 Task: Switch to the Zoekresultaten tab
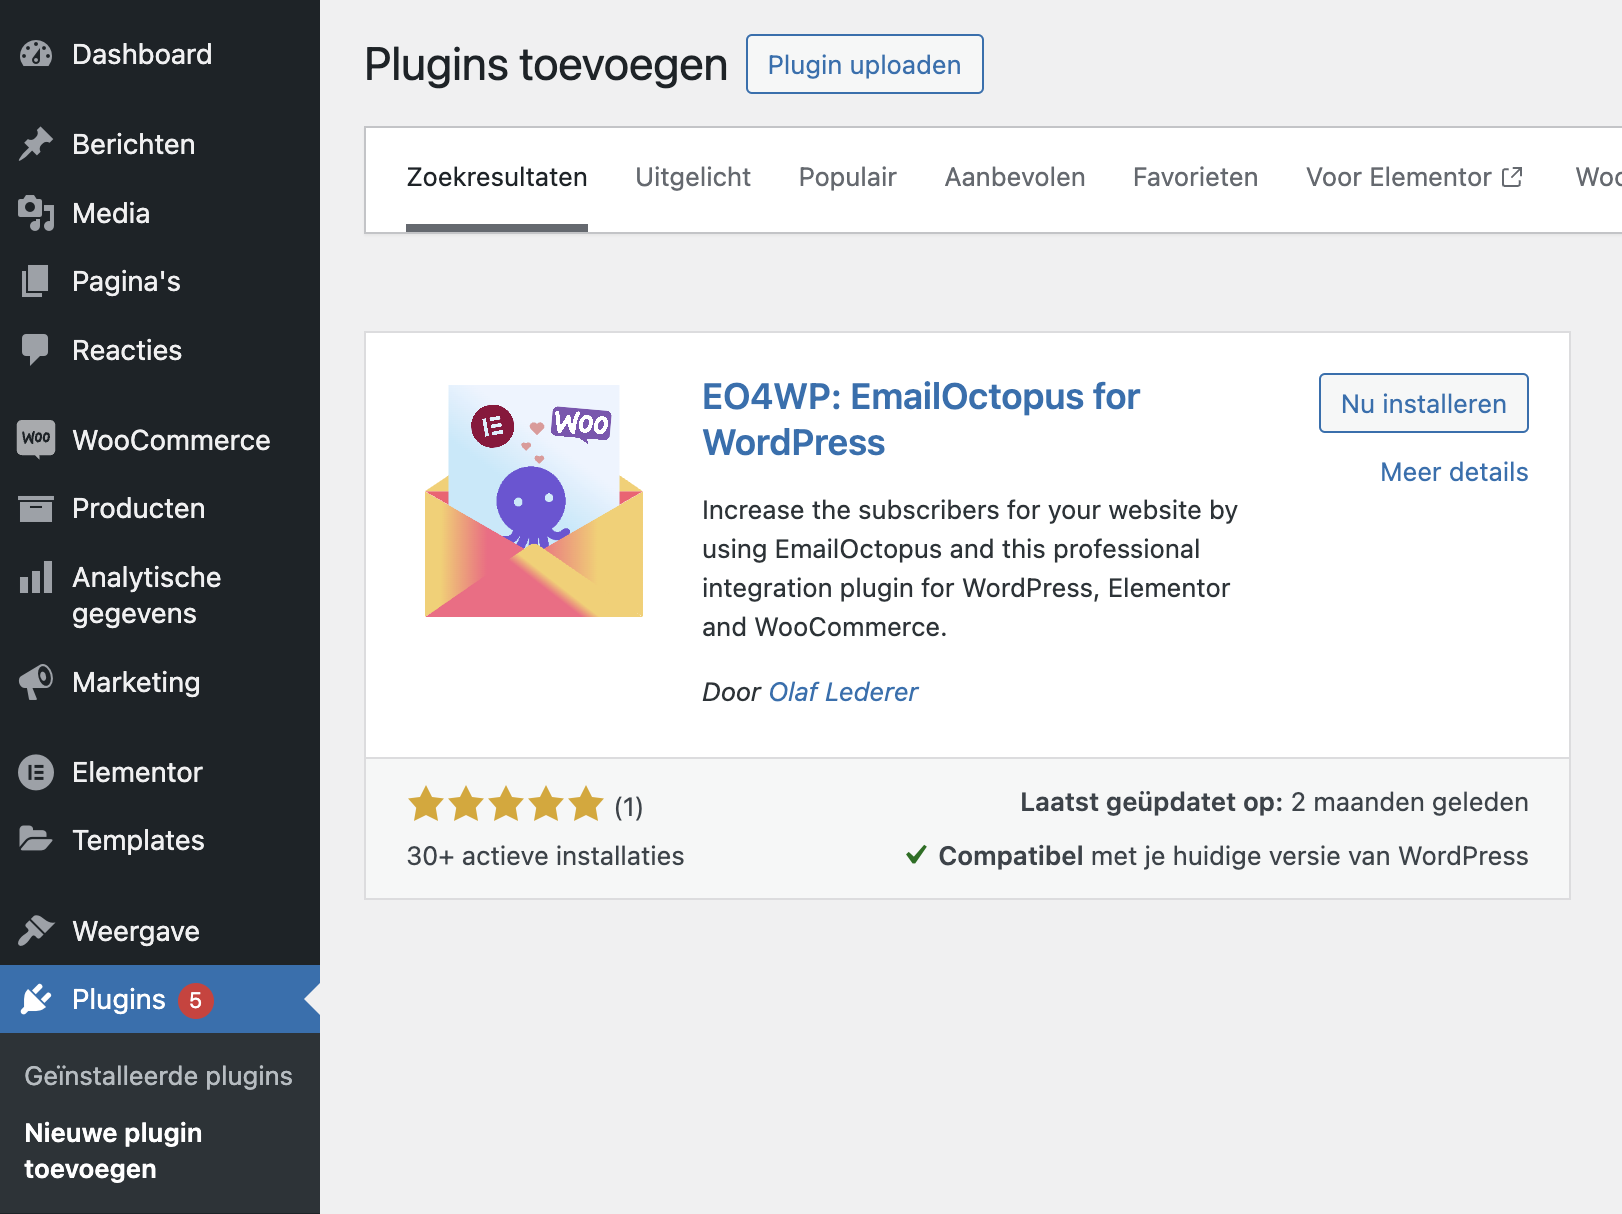pos(497,178)
